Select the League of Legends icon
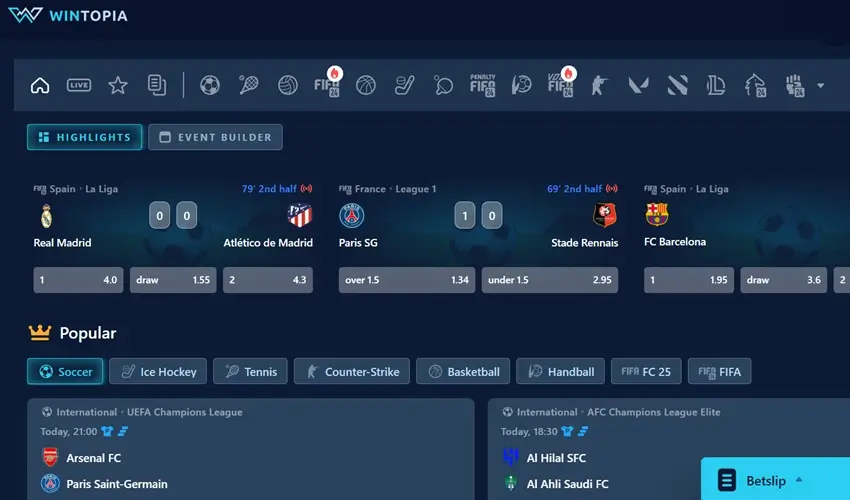850x500 pixels. coord(716,85)
